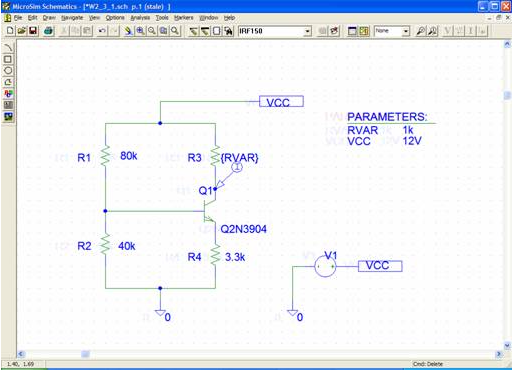Open the Draw menu
The image size is (513, 370).
tap(49, 18)
